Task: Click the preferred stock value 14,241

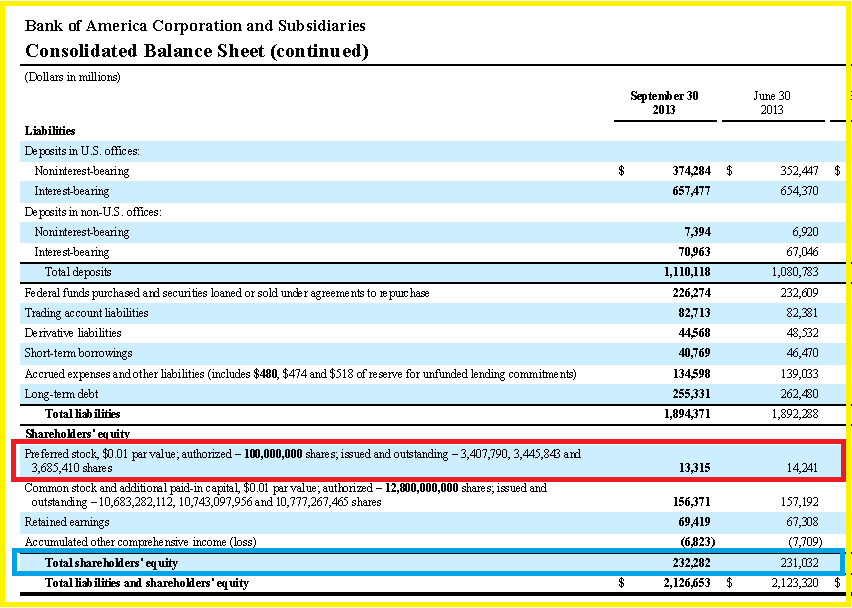Action: pos(802,468)
